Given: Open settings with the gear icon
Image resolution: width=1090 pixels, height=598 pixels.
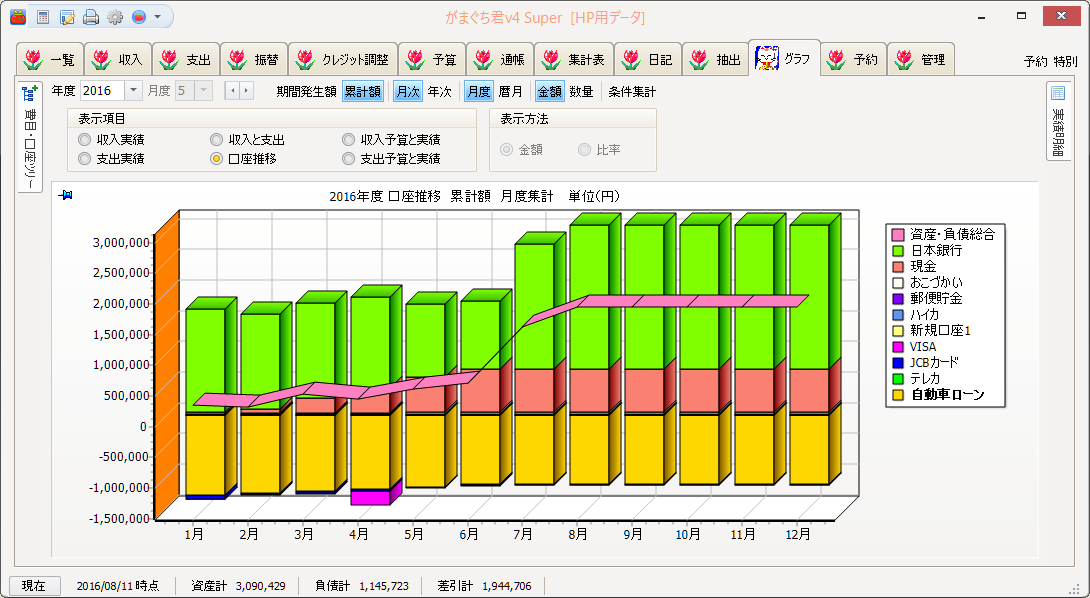Looking at the screenshot, I should pyautogui.click(x=115, y=17).
